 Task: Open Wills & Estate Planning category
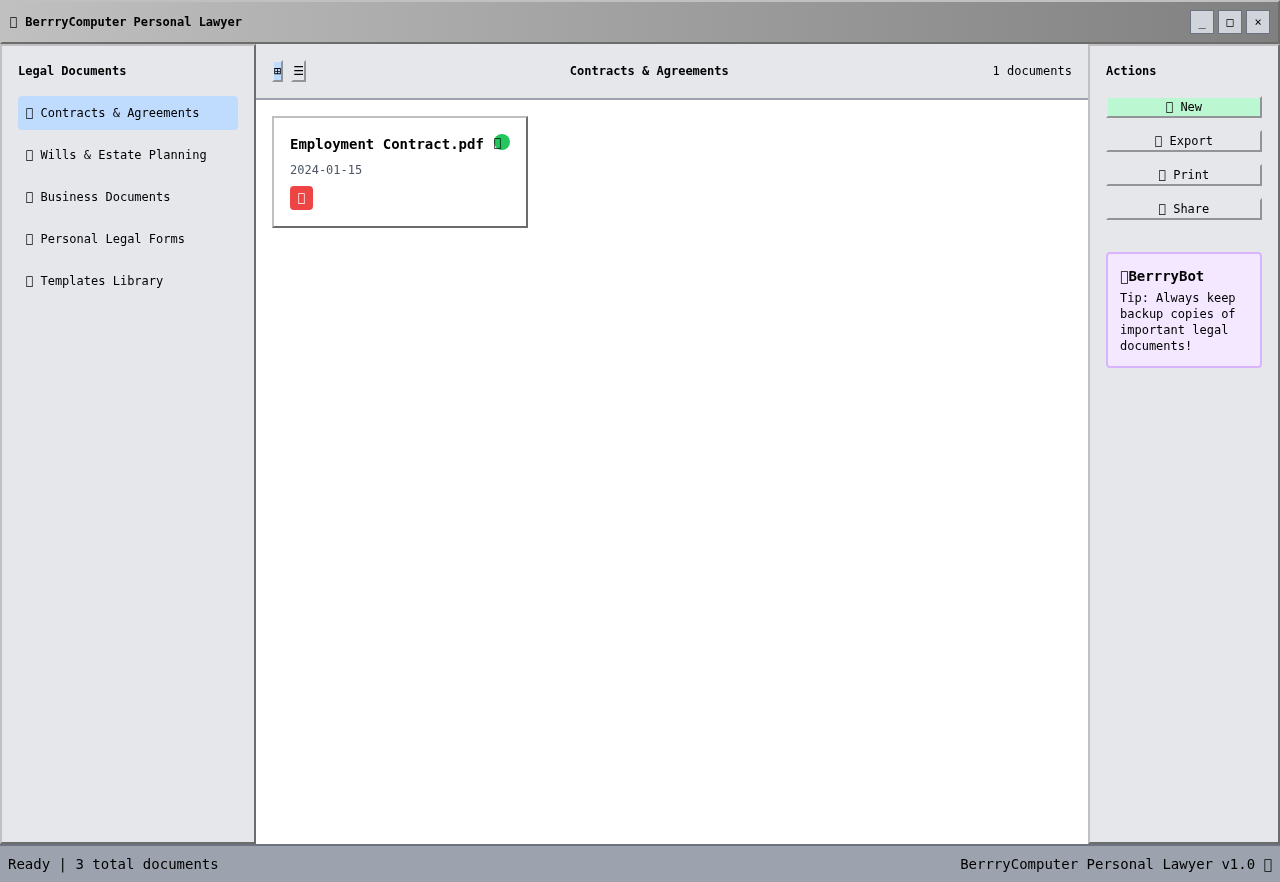tap(128, 155)
